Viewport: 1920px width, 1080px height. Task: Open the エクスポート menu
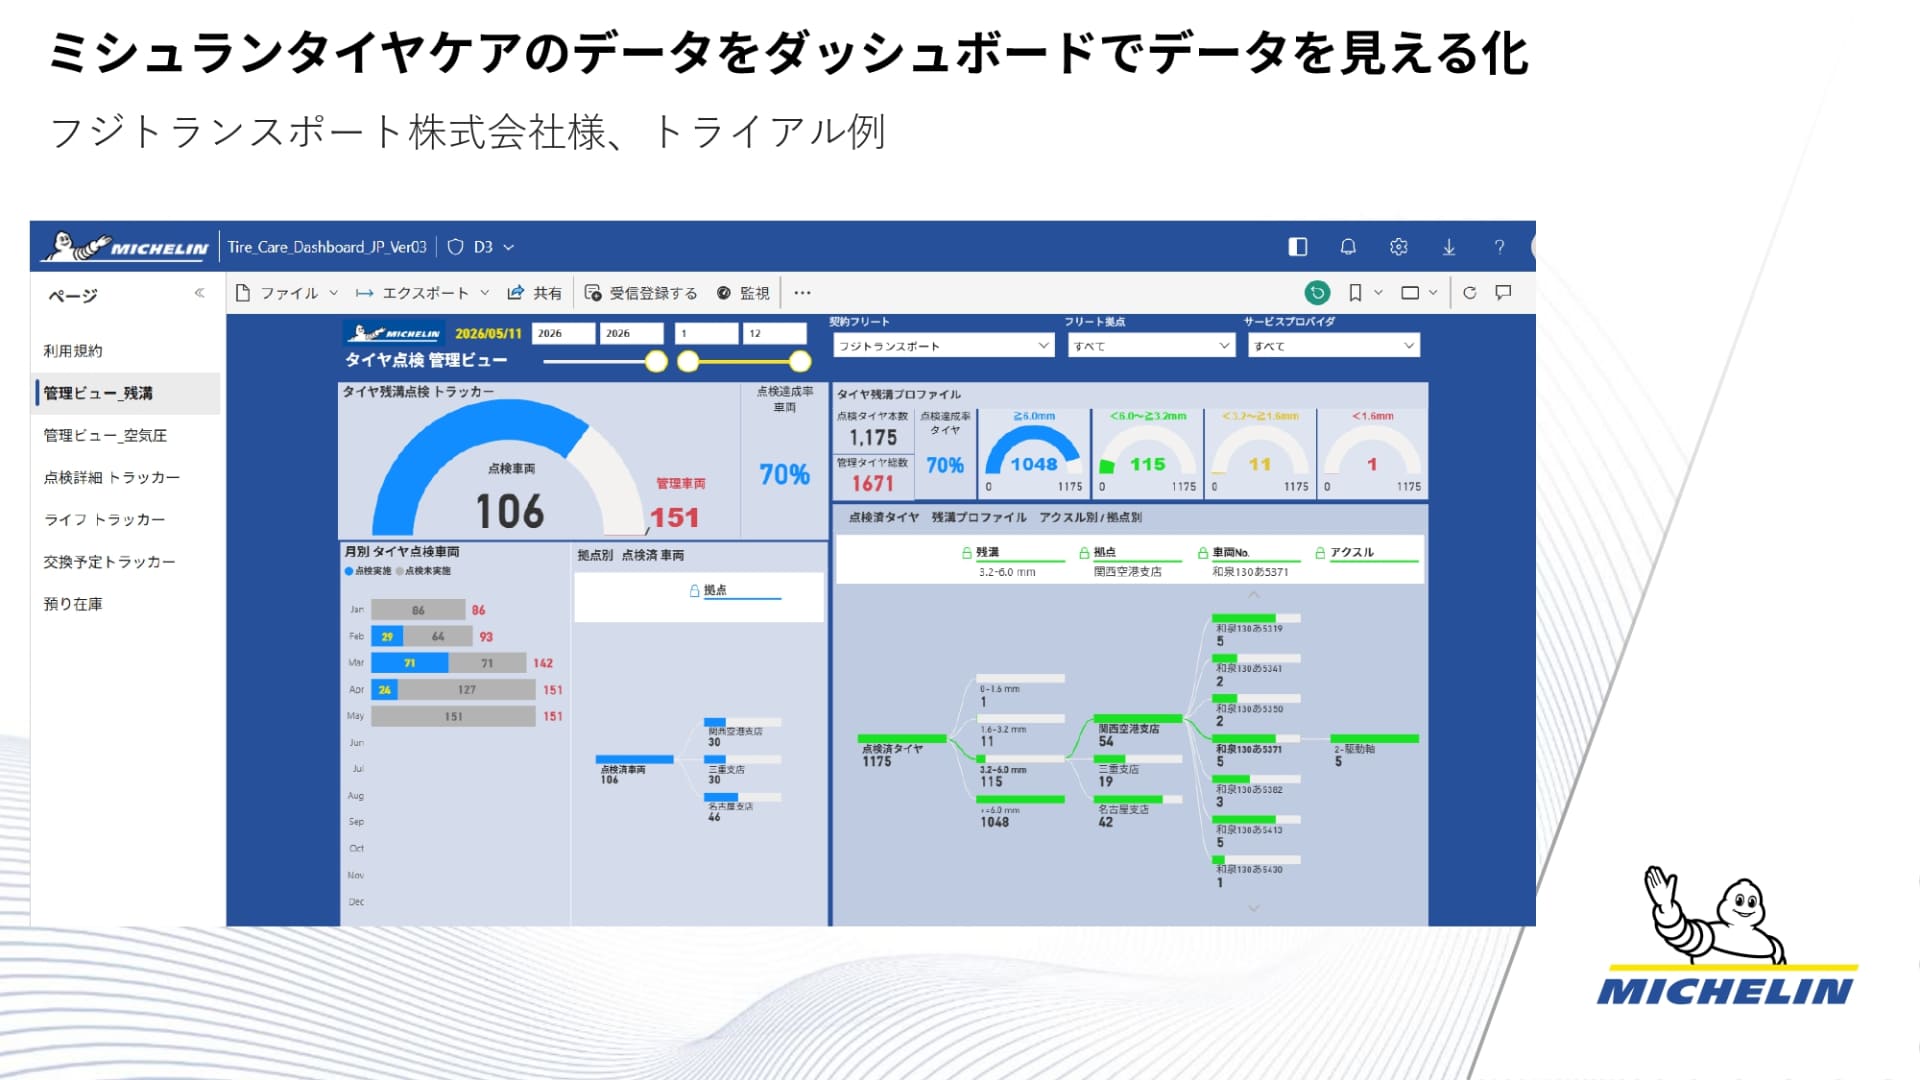click(422, 293)
